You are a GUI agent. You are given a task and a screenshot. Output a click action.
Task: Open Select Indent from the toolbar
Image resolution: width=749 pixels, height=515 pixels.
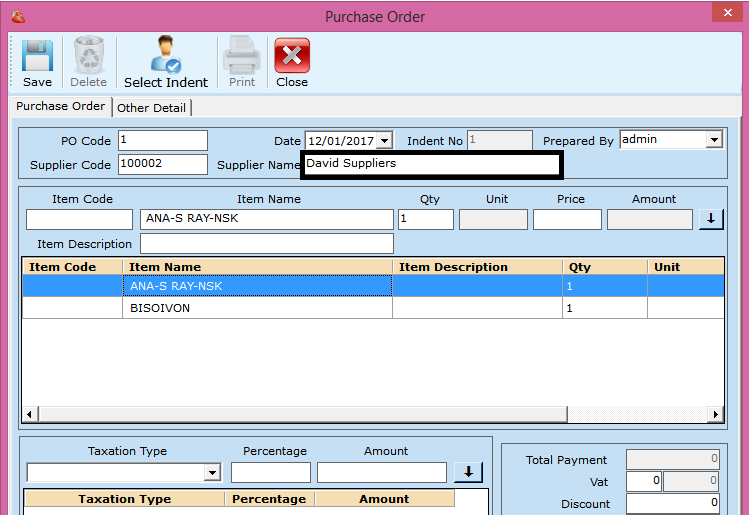tap(166, 62)
